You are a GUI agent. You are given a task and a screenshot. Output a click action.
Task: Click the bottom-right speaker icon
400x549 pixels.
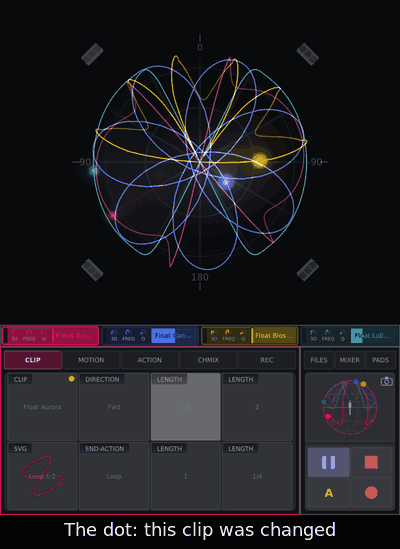click(308, 270)
